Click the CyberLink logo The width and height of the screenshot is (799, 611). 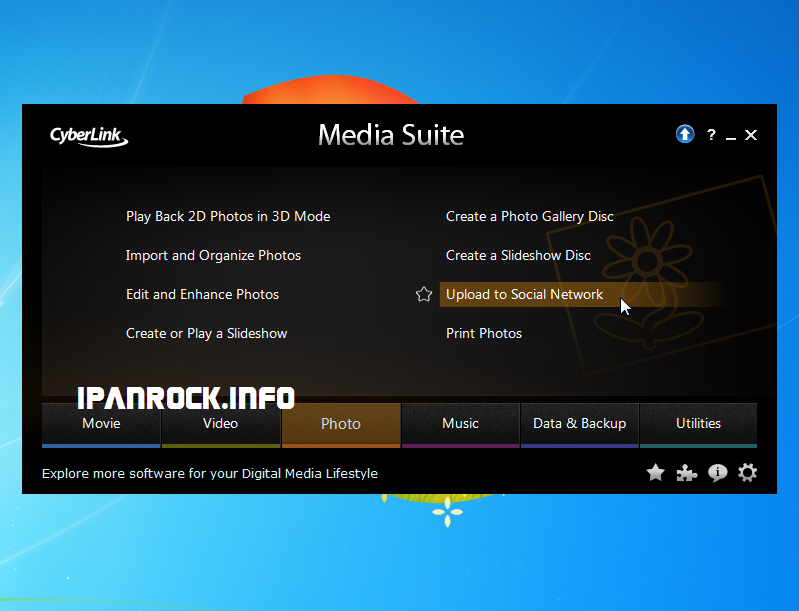[89, 137]
